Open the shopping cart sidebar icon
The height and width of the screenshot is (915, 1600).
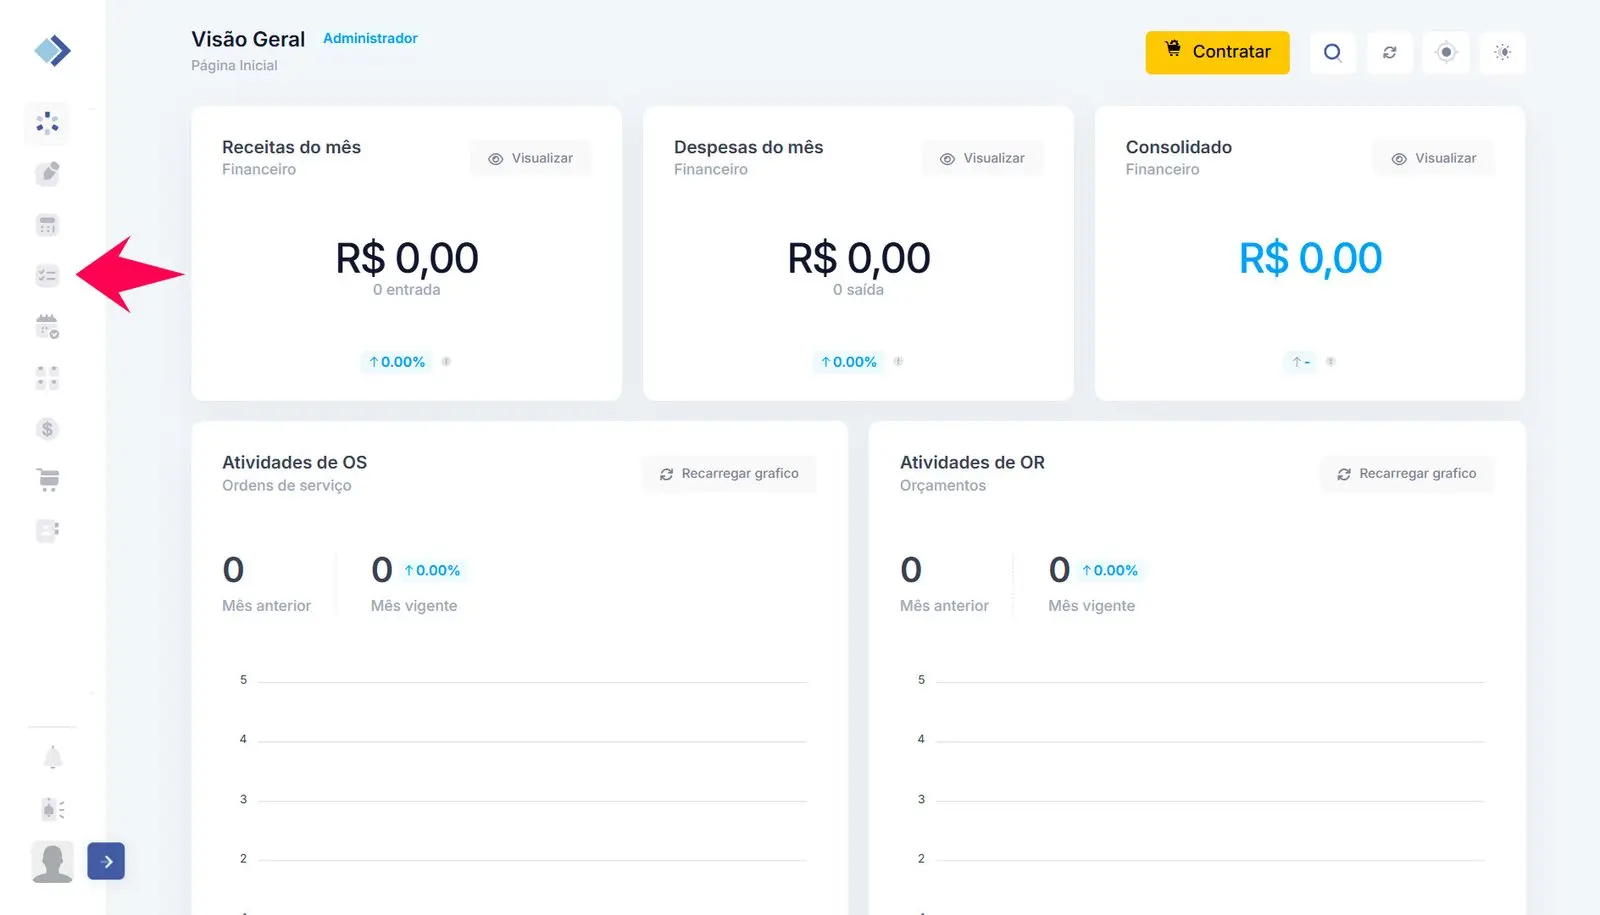click(47, 480)
